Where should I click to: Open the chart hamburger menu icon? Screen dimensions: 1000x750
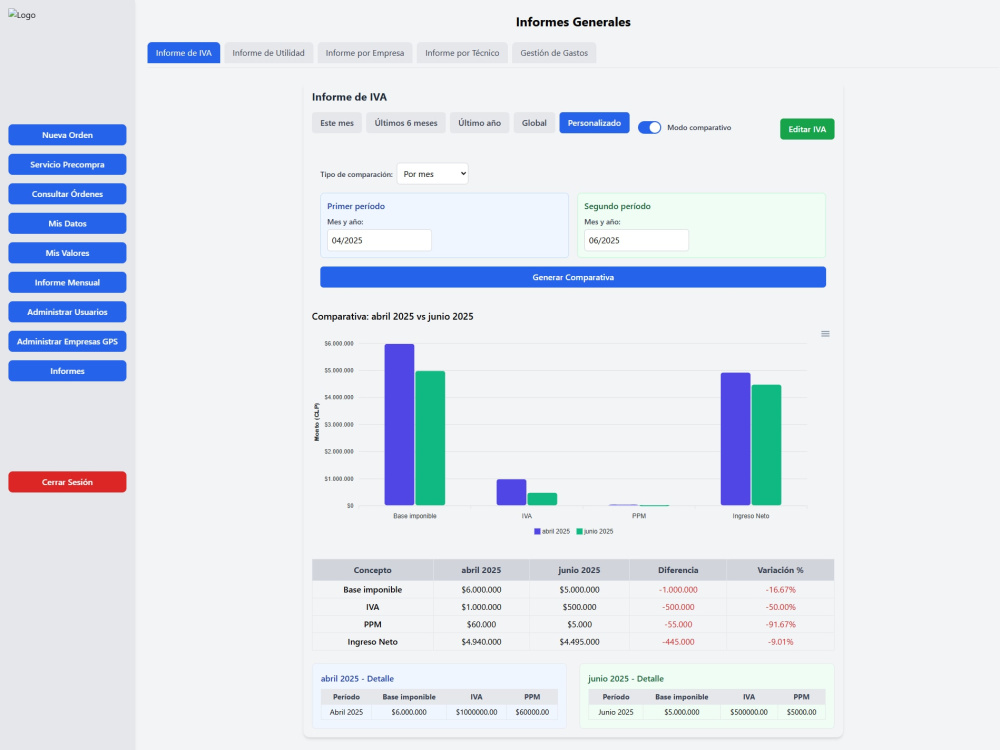(x=825, y=334)
